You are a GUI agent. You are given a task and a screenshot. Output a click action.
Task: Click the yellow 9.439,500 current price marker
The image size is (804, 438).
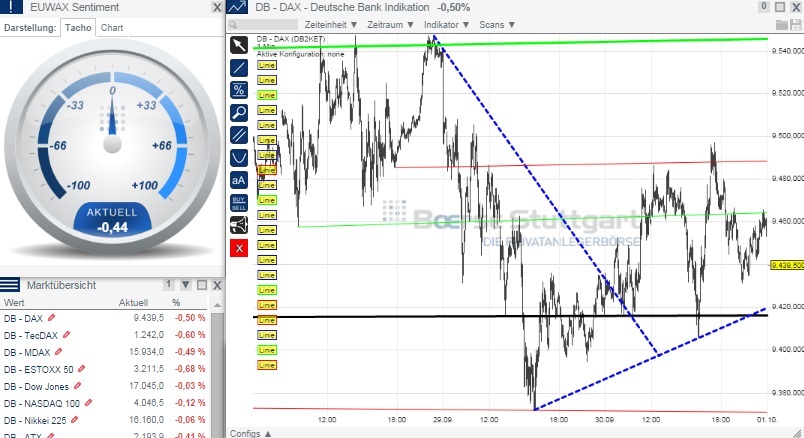787,265
